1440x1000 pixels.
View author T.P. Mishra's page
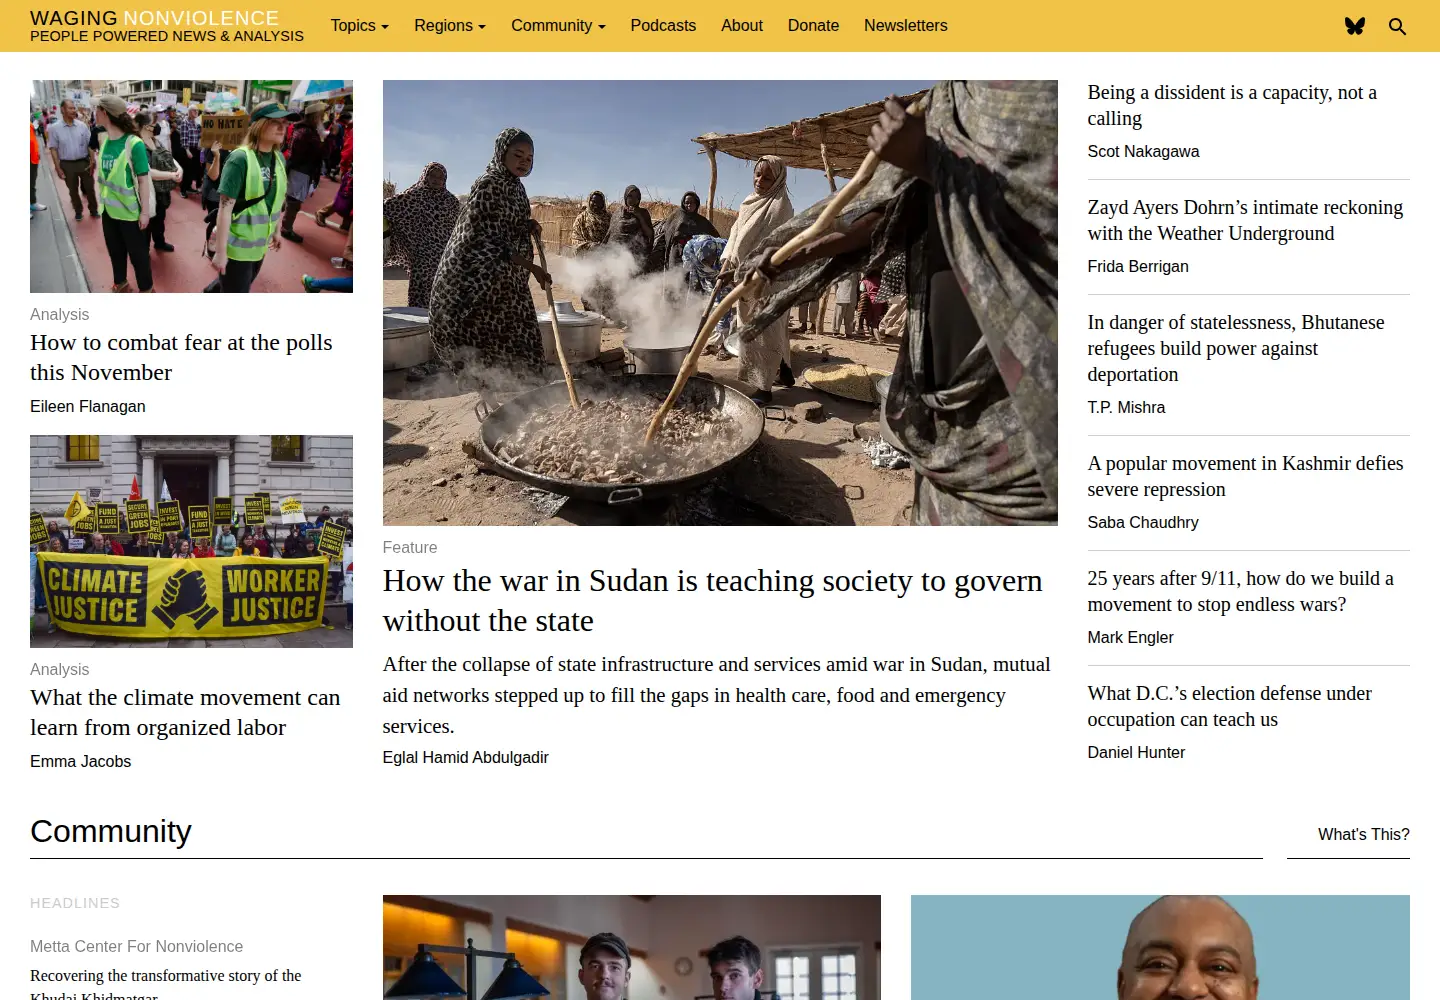(1126, 407)
